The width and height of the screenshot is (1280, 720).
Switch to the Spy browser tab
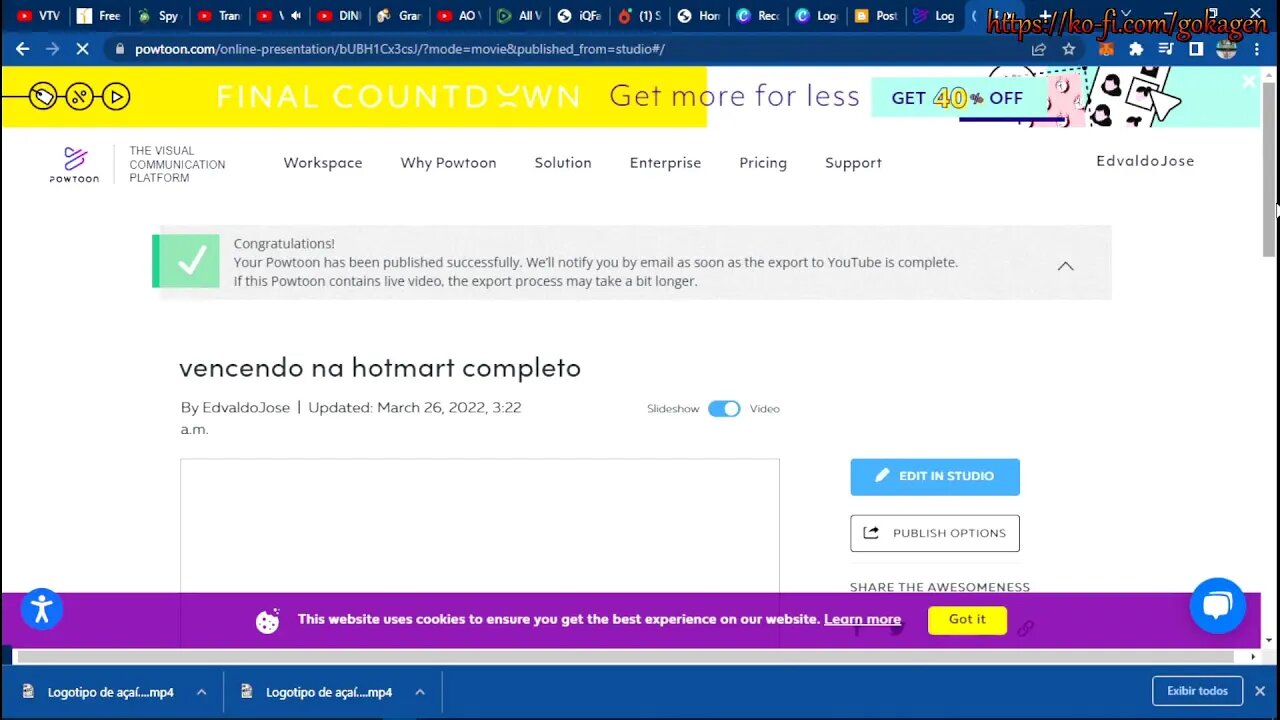tap(159, 16)
